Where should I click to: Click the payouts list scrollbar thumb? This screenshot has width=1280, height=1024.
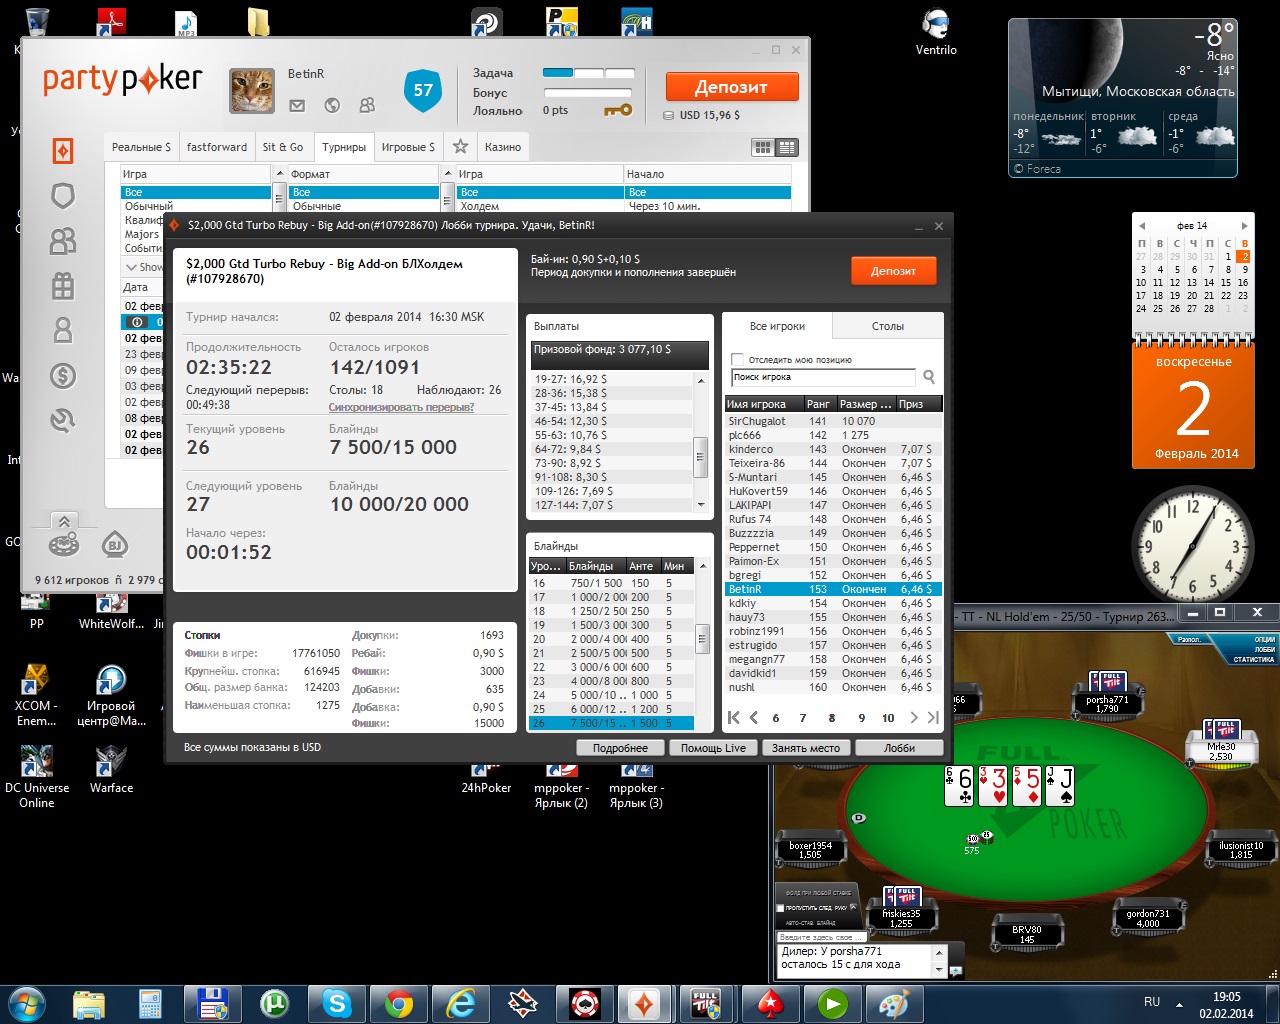tap(701, 457)
